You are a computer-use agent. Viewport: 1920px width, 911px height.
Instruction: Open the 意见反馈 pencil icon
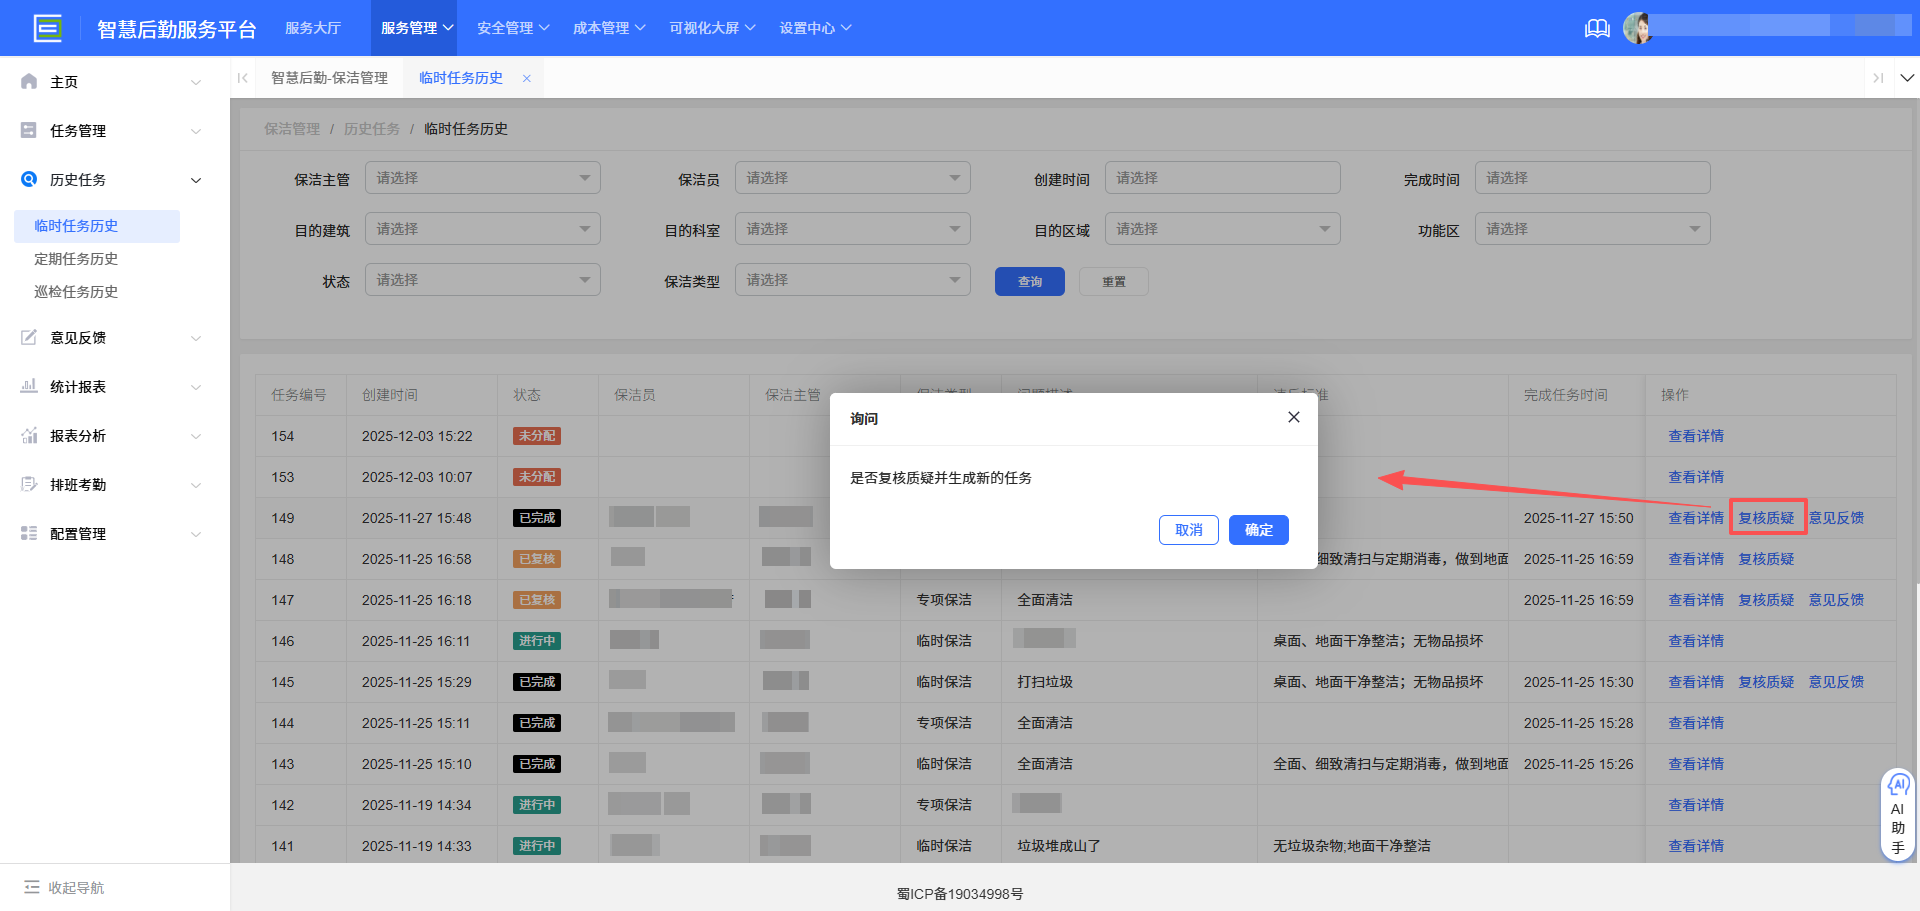coord(28,337)
